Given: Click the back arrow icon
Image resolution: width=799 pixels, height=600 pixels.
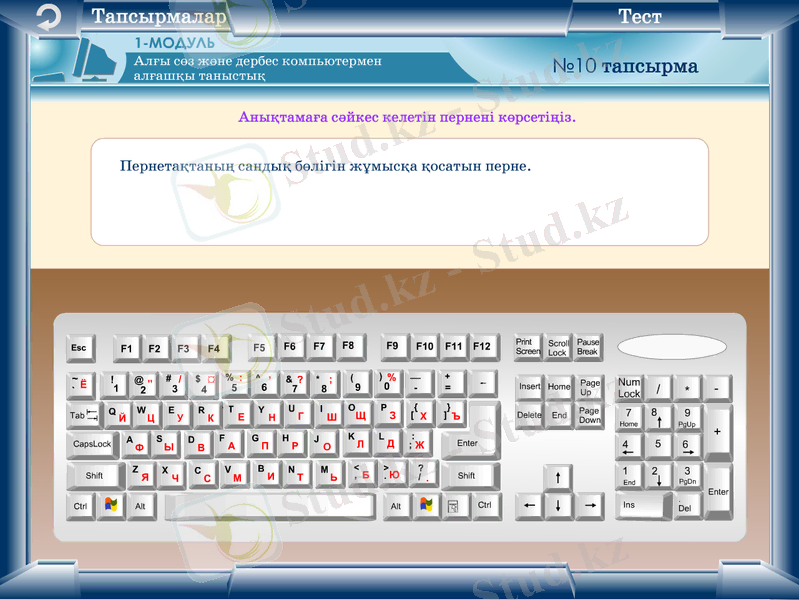Looking at the screenshot, I should click(47, 17).
